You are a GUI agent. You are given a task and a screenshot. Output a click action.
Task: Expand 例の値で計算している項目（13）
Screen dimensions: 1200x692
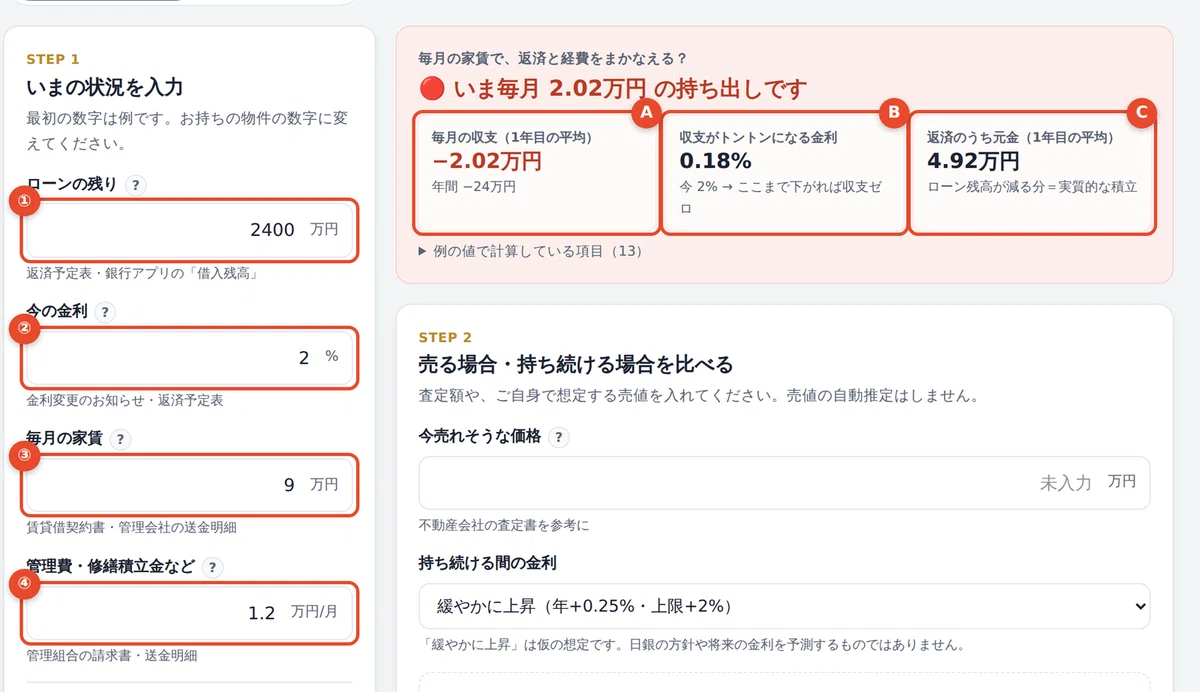point(530,251)
